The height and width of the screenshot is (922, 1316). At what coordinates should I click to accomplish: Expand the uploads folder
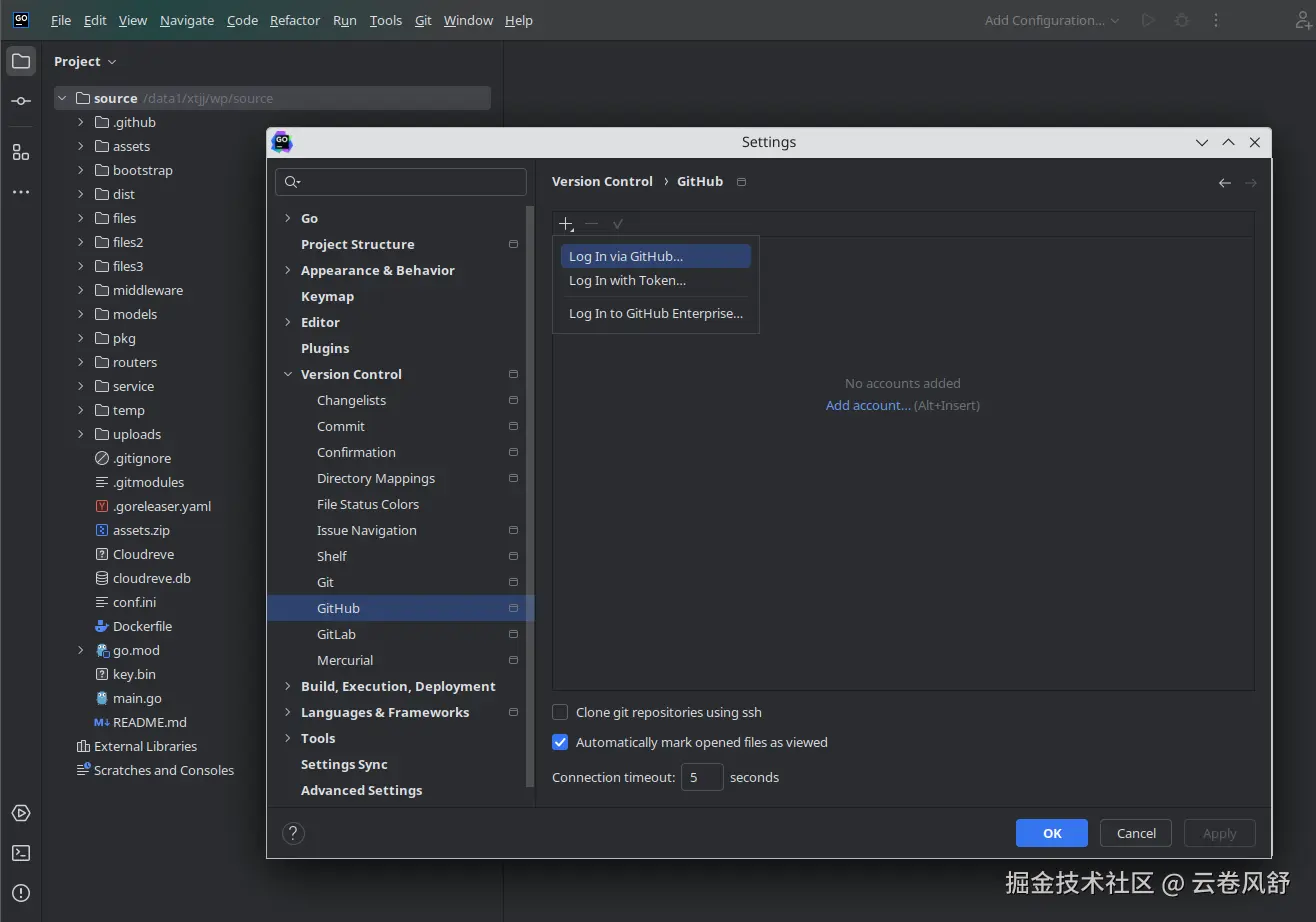[81, 434]
